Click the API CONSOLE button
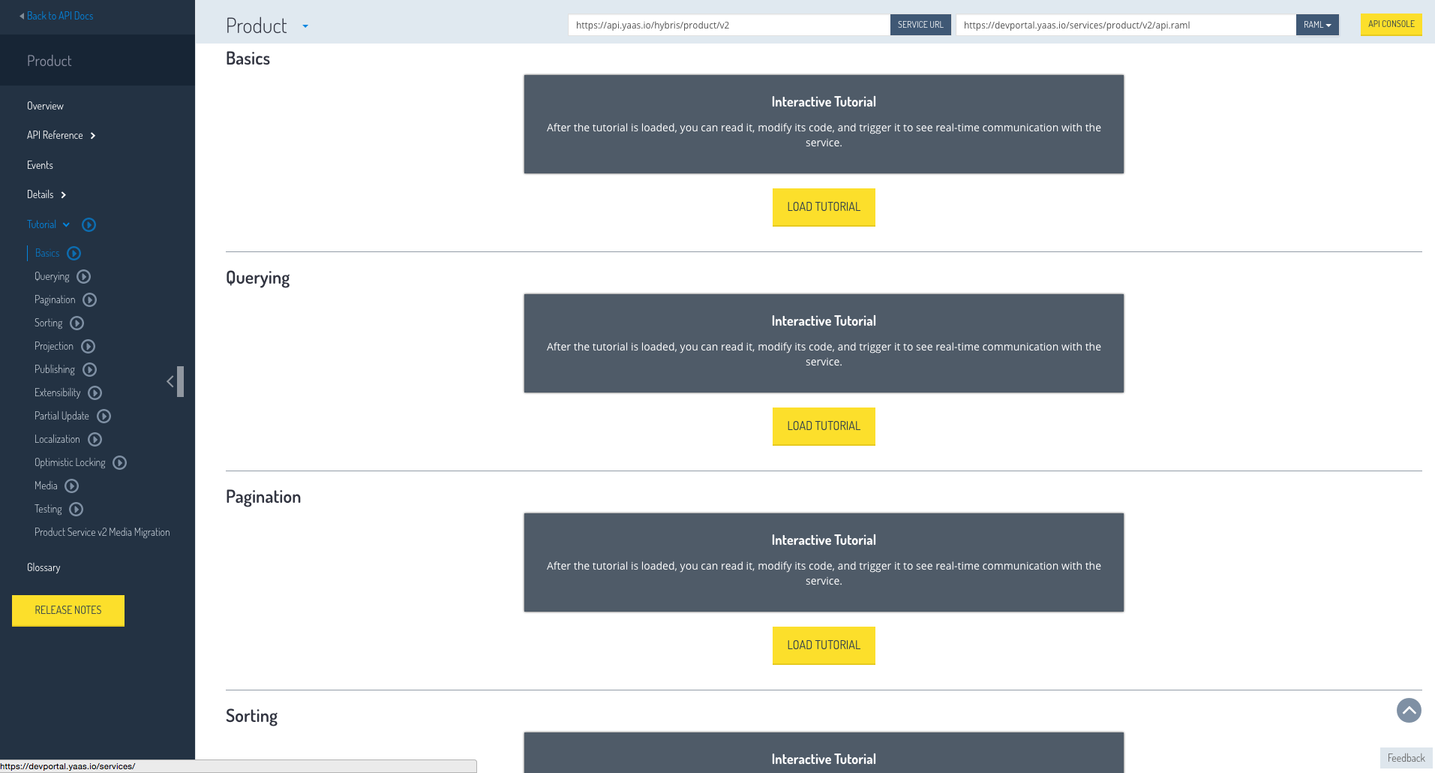 1391,24
